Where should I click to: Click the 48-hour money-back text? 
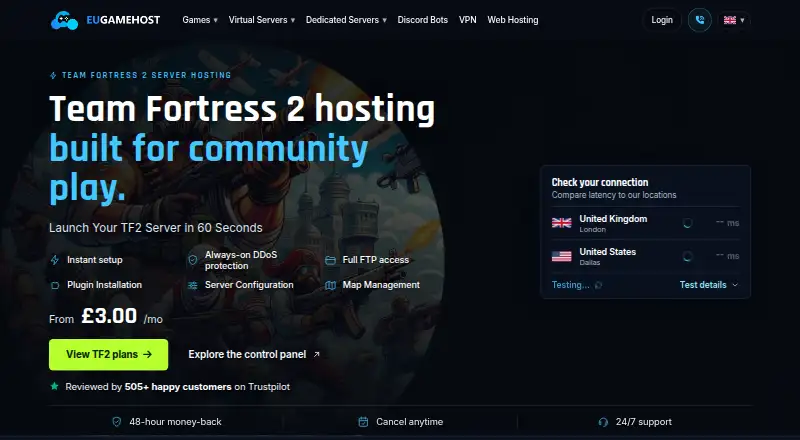(x=176, y=422)
